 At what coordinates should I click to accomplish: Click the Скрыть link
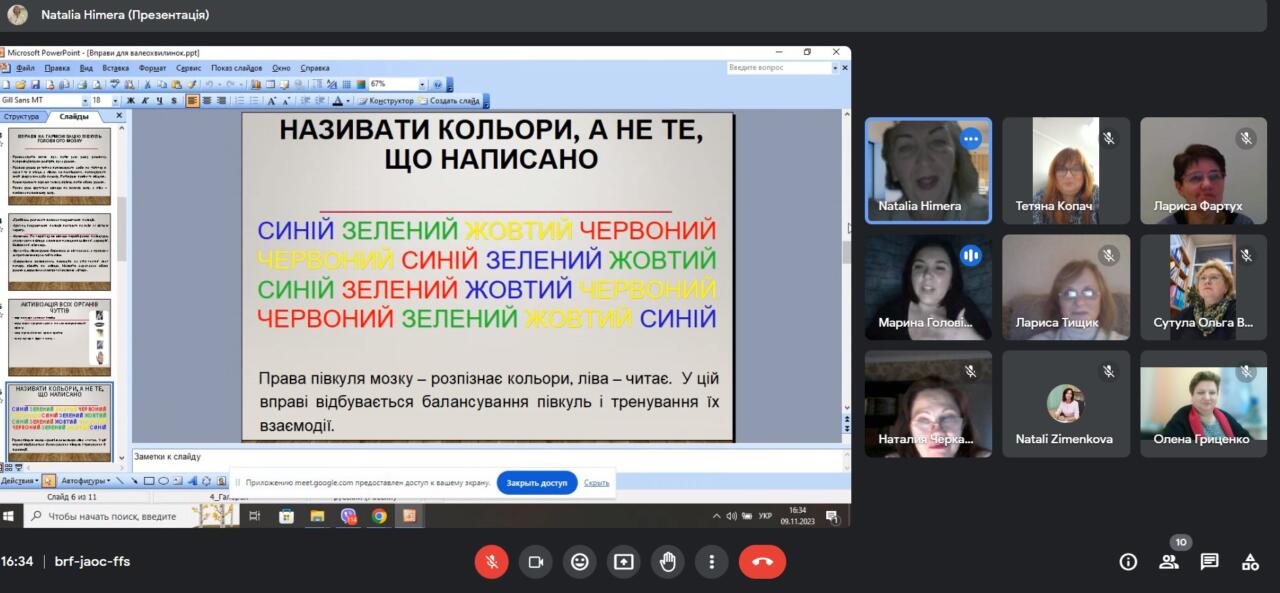point(597,483)
